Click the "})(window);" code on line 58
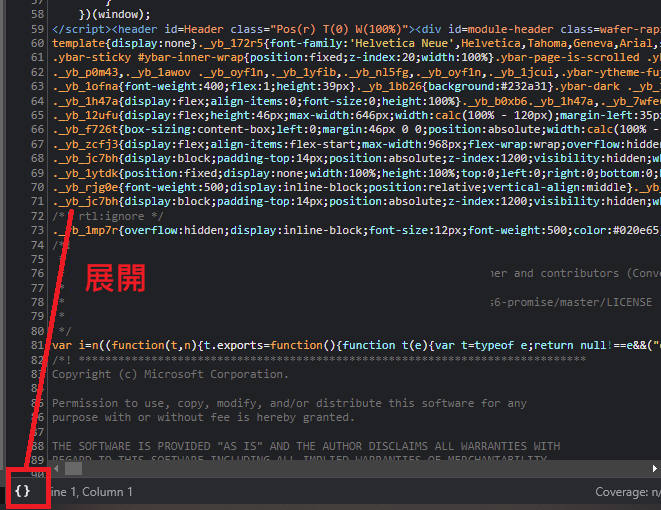The height and width of the screenshot is (510, 661). tap(114, 15)
